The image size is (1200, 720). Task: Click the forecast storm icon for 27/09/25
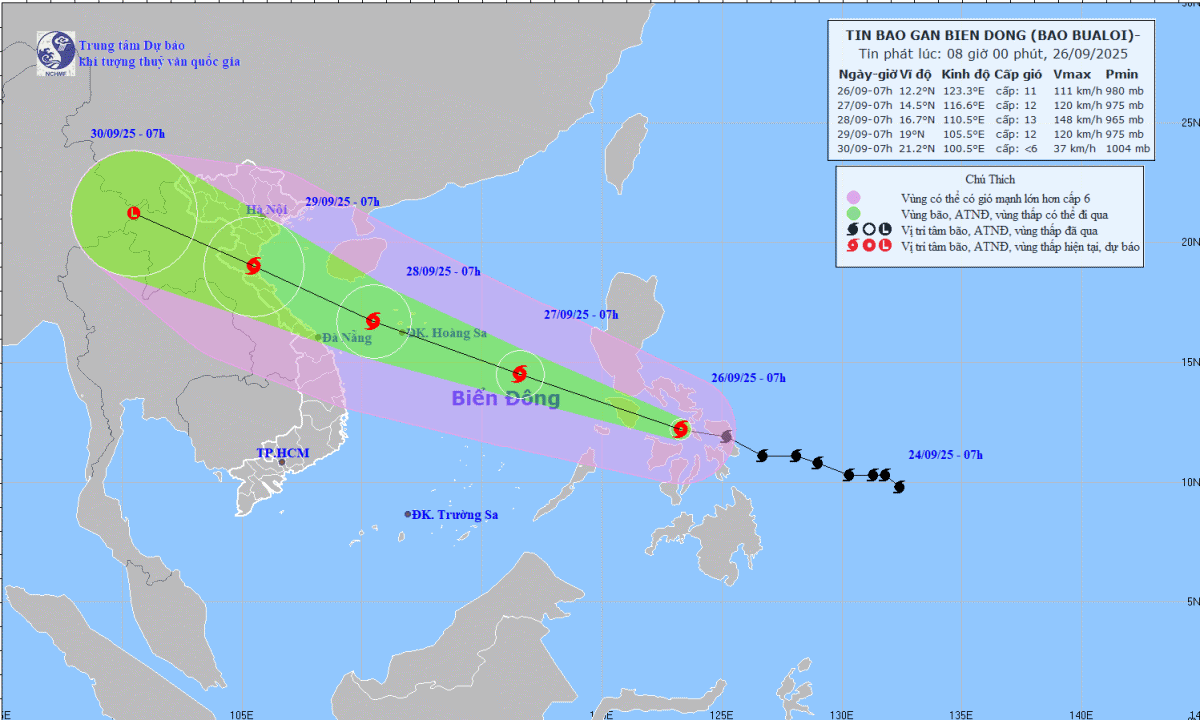pos(520,374)
